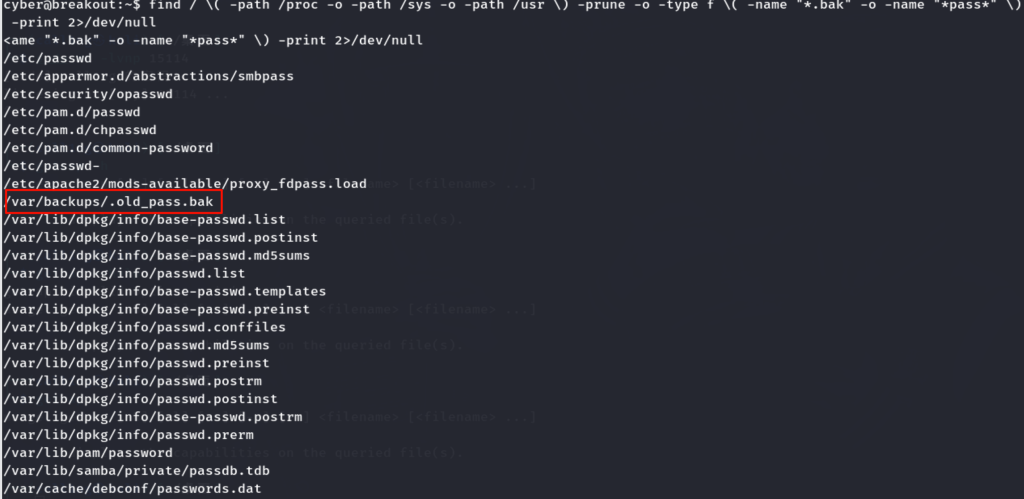The height and width of the screenshot is (499, 1024).
Task: Select the base-passwd.templates line
Action: tap(165, 291)
